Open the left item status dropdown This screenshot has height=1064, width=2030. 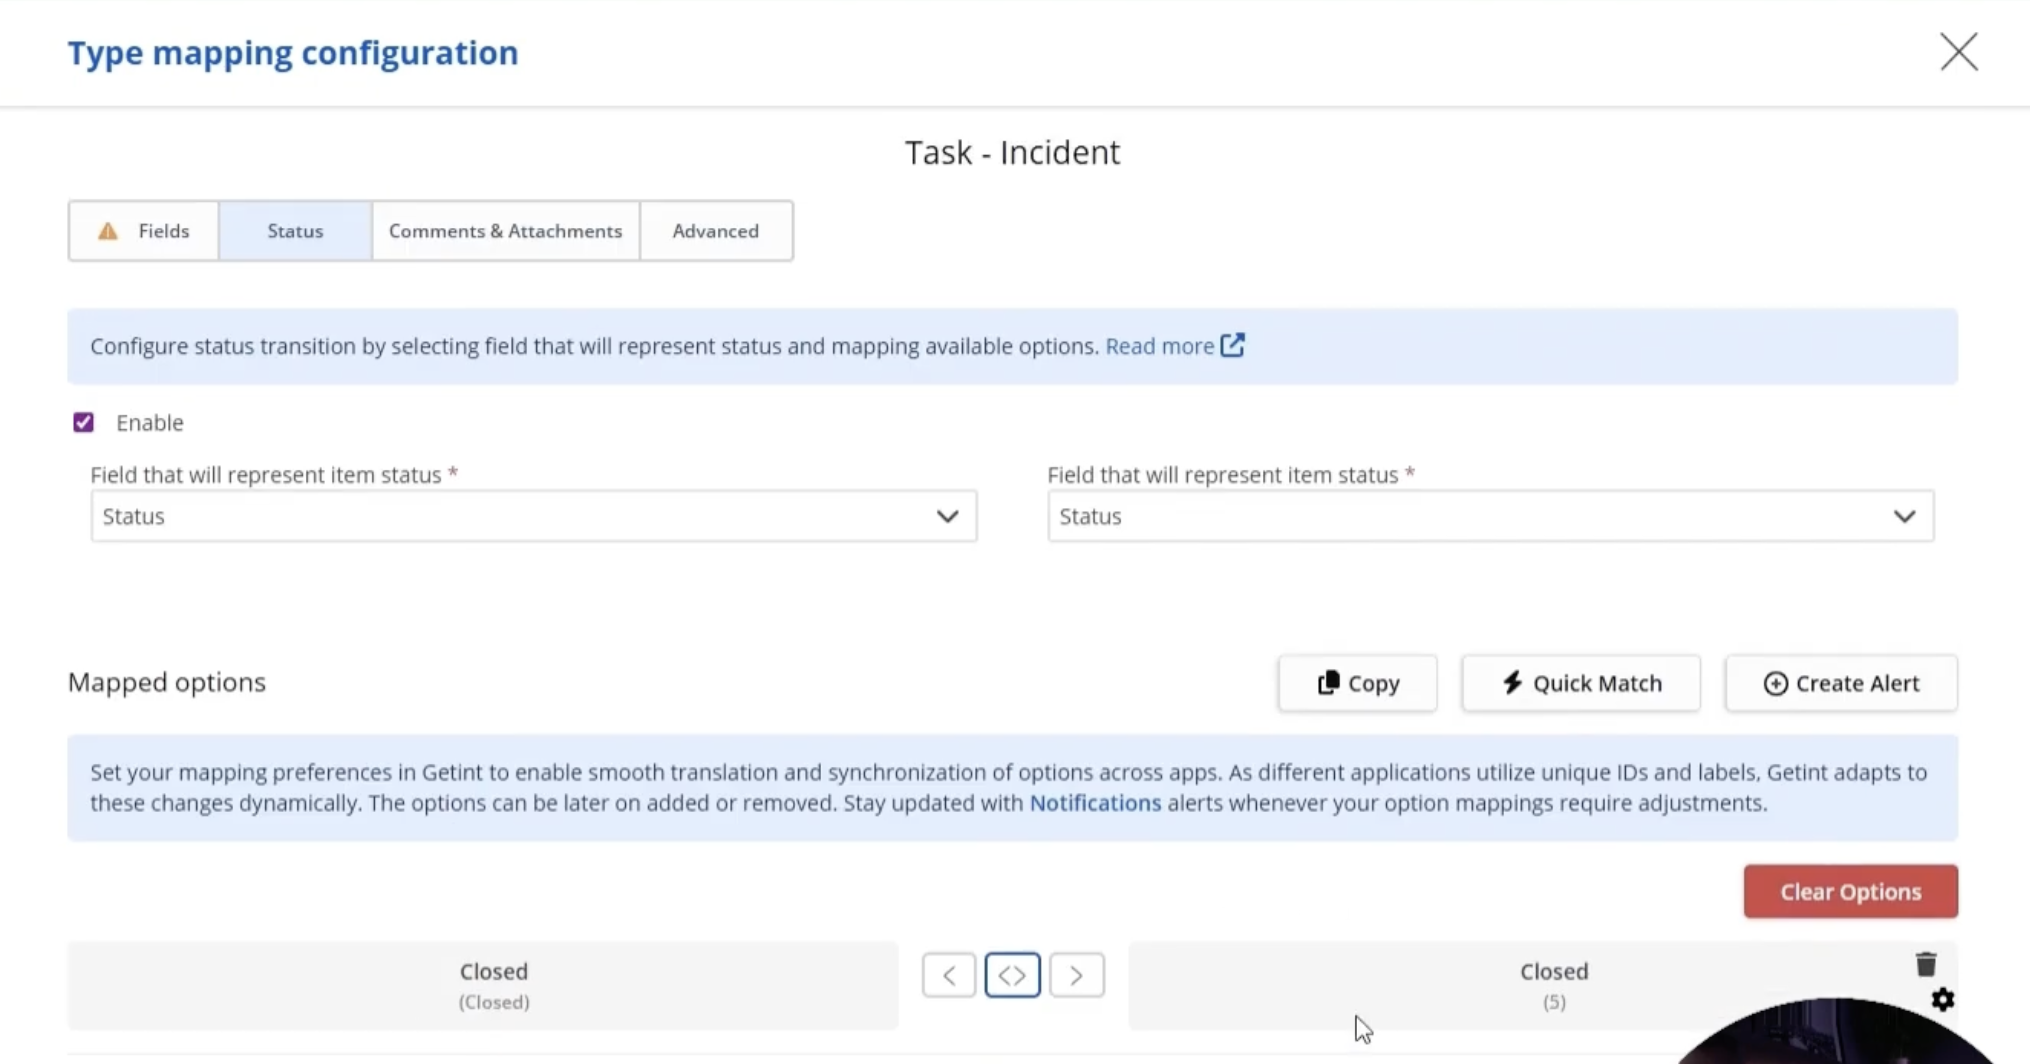click(534, 516)
